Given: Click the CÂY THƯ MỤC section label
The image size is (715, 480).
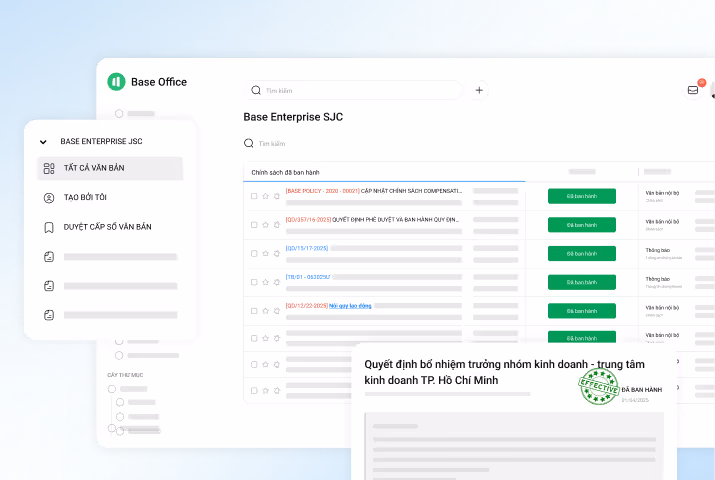Looking at the screenshot, I should click(125, 375).
